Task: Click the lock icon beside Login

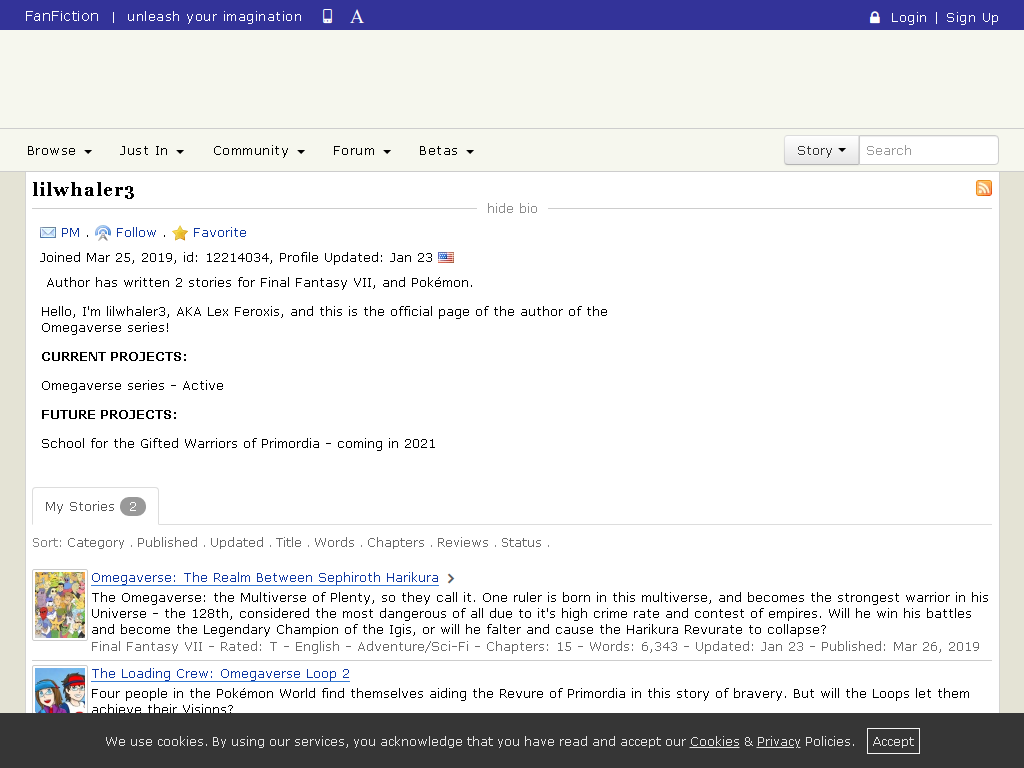Action: [x=874, y=18]
